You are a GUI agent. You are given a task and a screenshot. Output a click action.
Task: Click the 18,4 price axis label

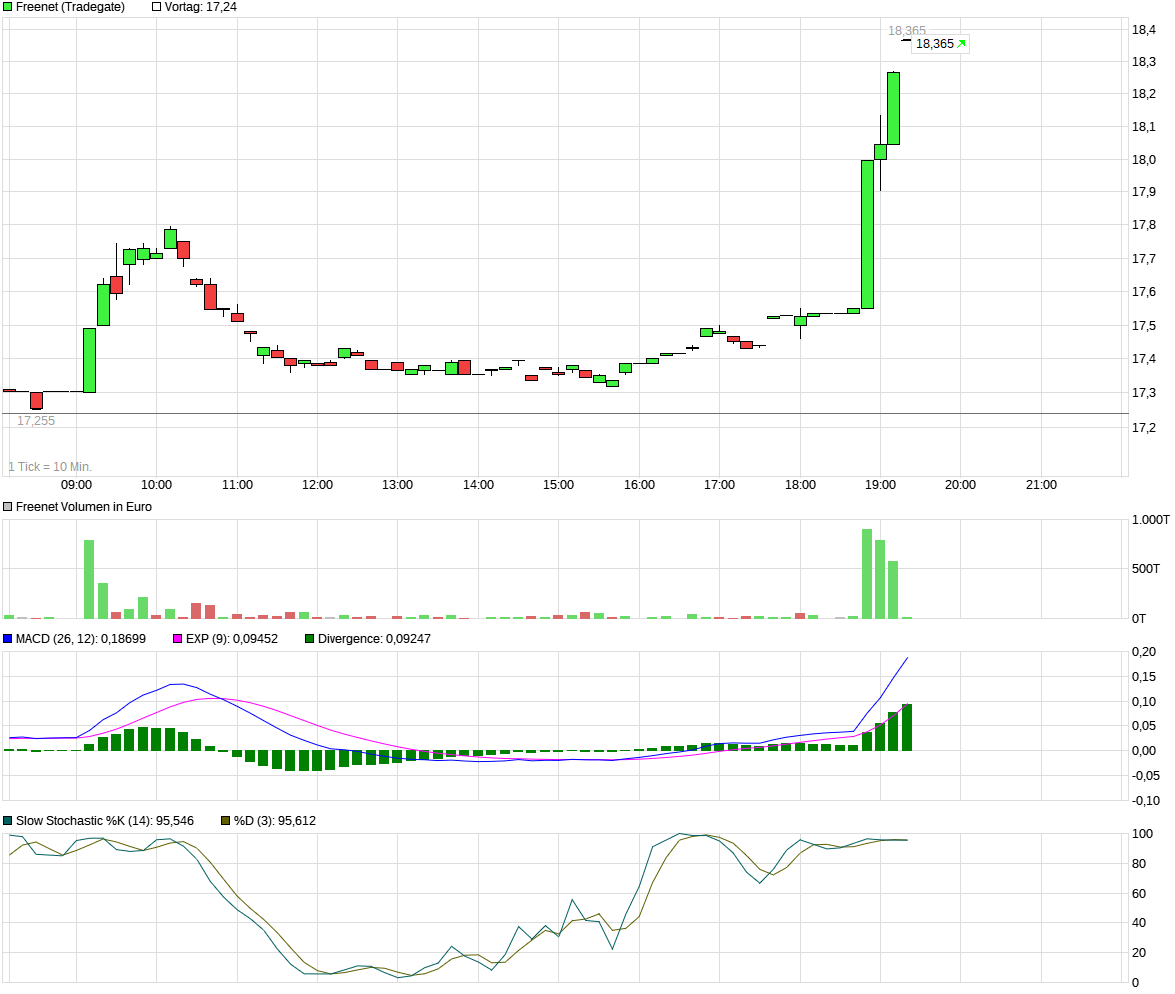(1144, 30)
